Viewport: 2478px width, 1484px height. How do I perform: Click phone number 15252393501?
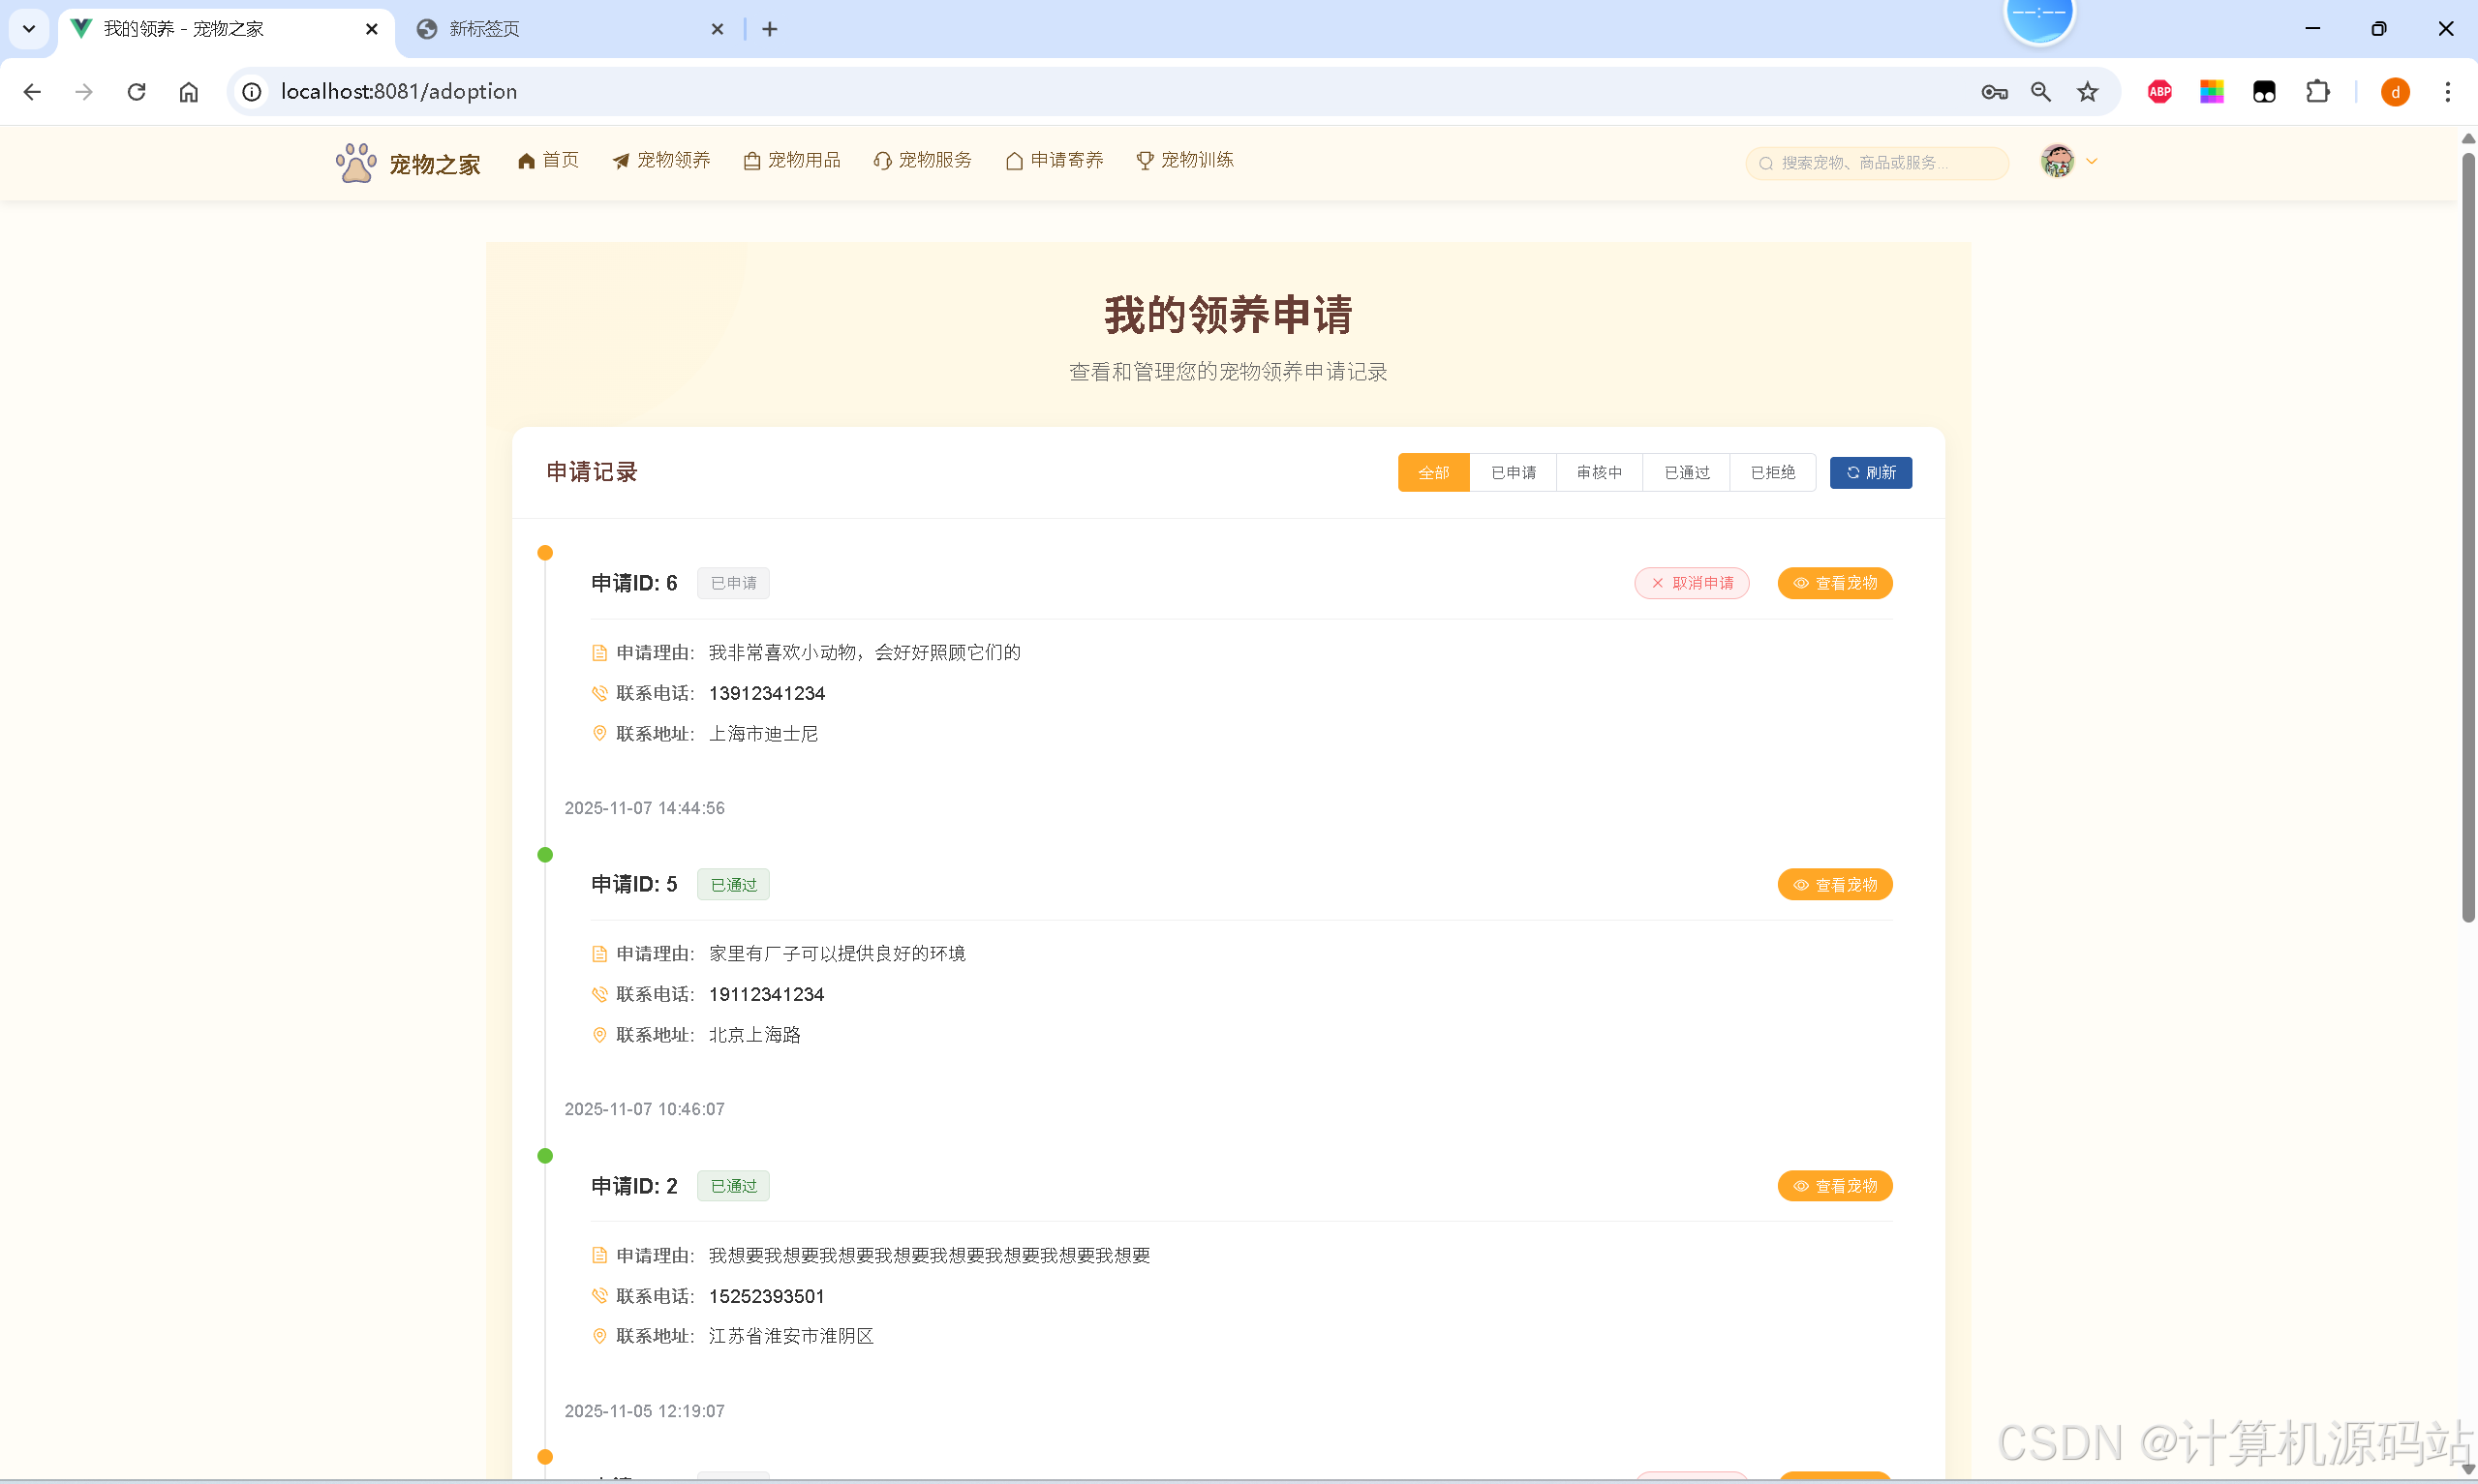767,1296
